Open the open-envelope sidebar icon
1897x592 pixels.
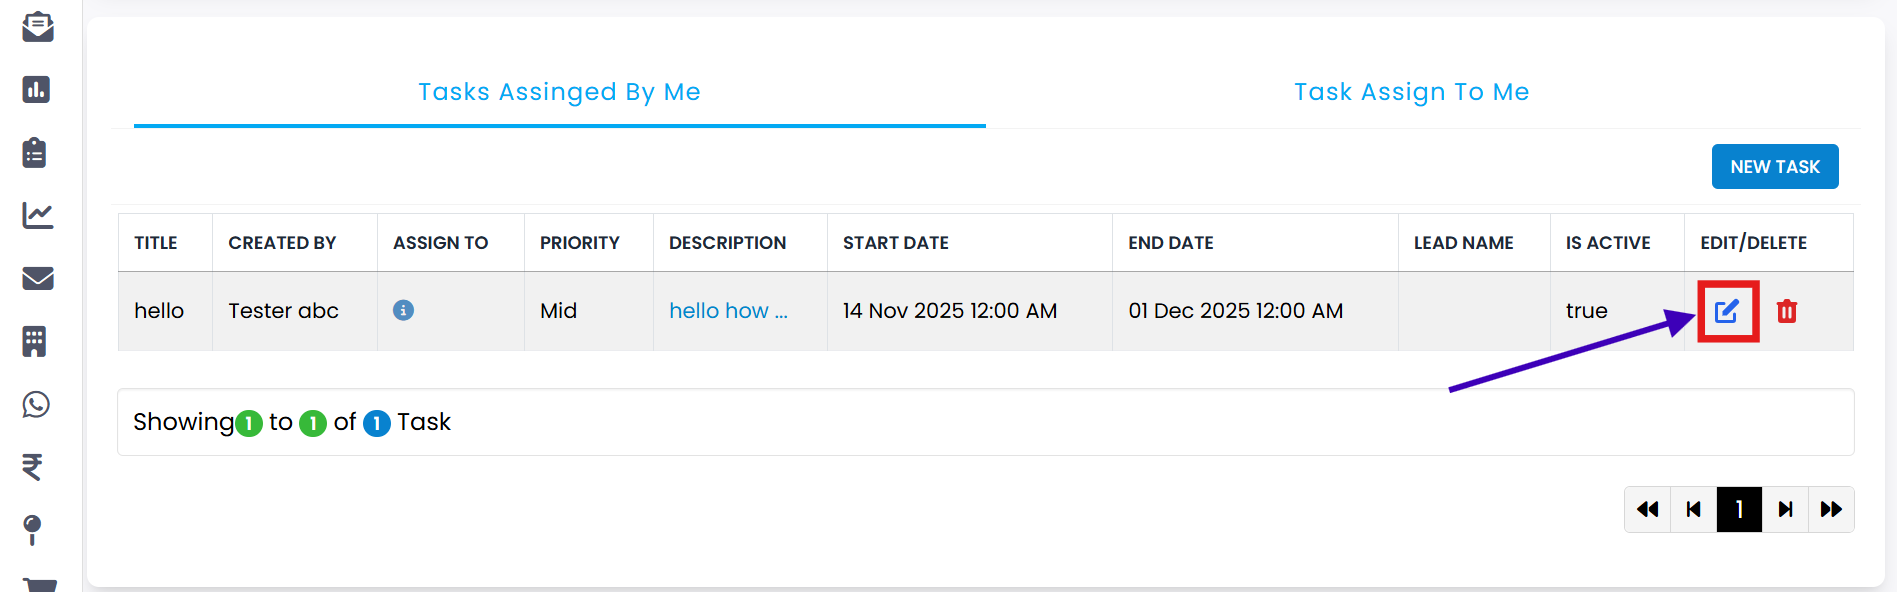(37, 27)
